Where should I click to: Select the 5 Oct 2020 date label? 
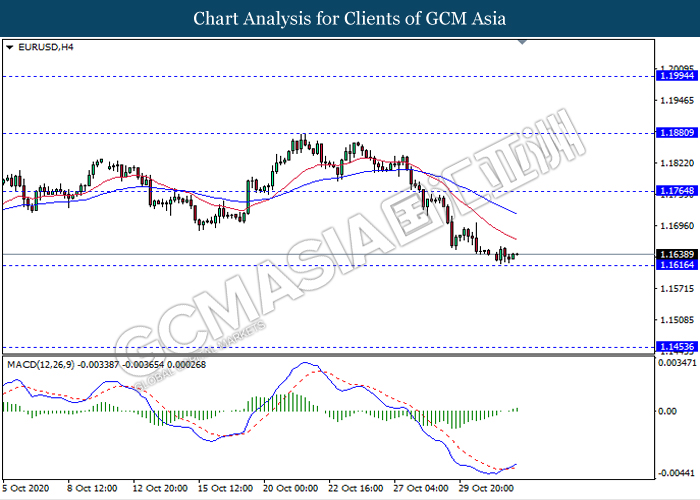click(x=27, y=489)
